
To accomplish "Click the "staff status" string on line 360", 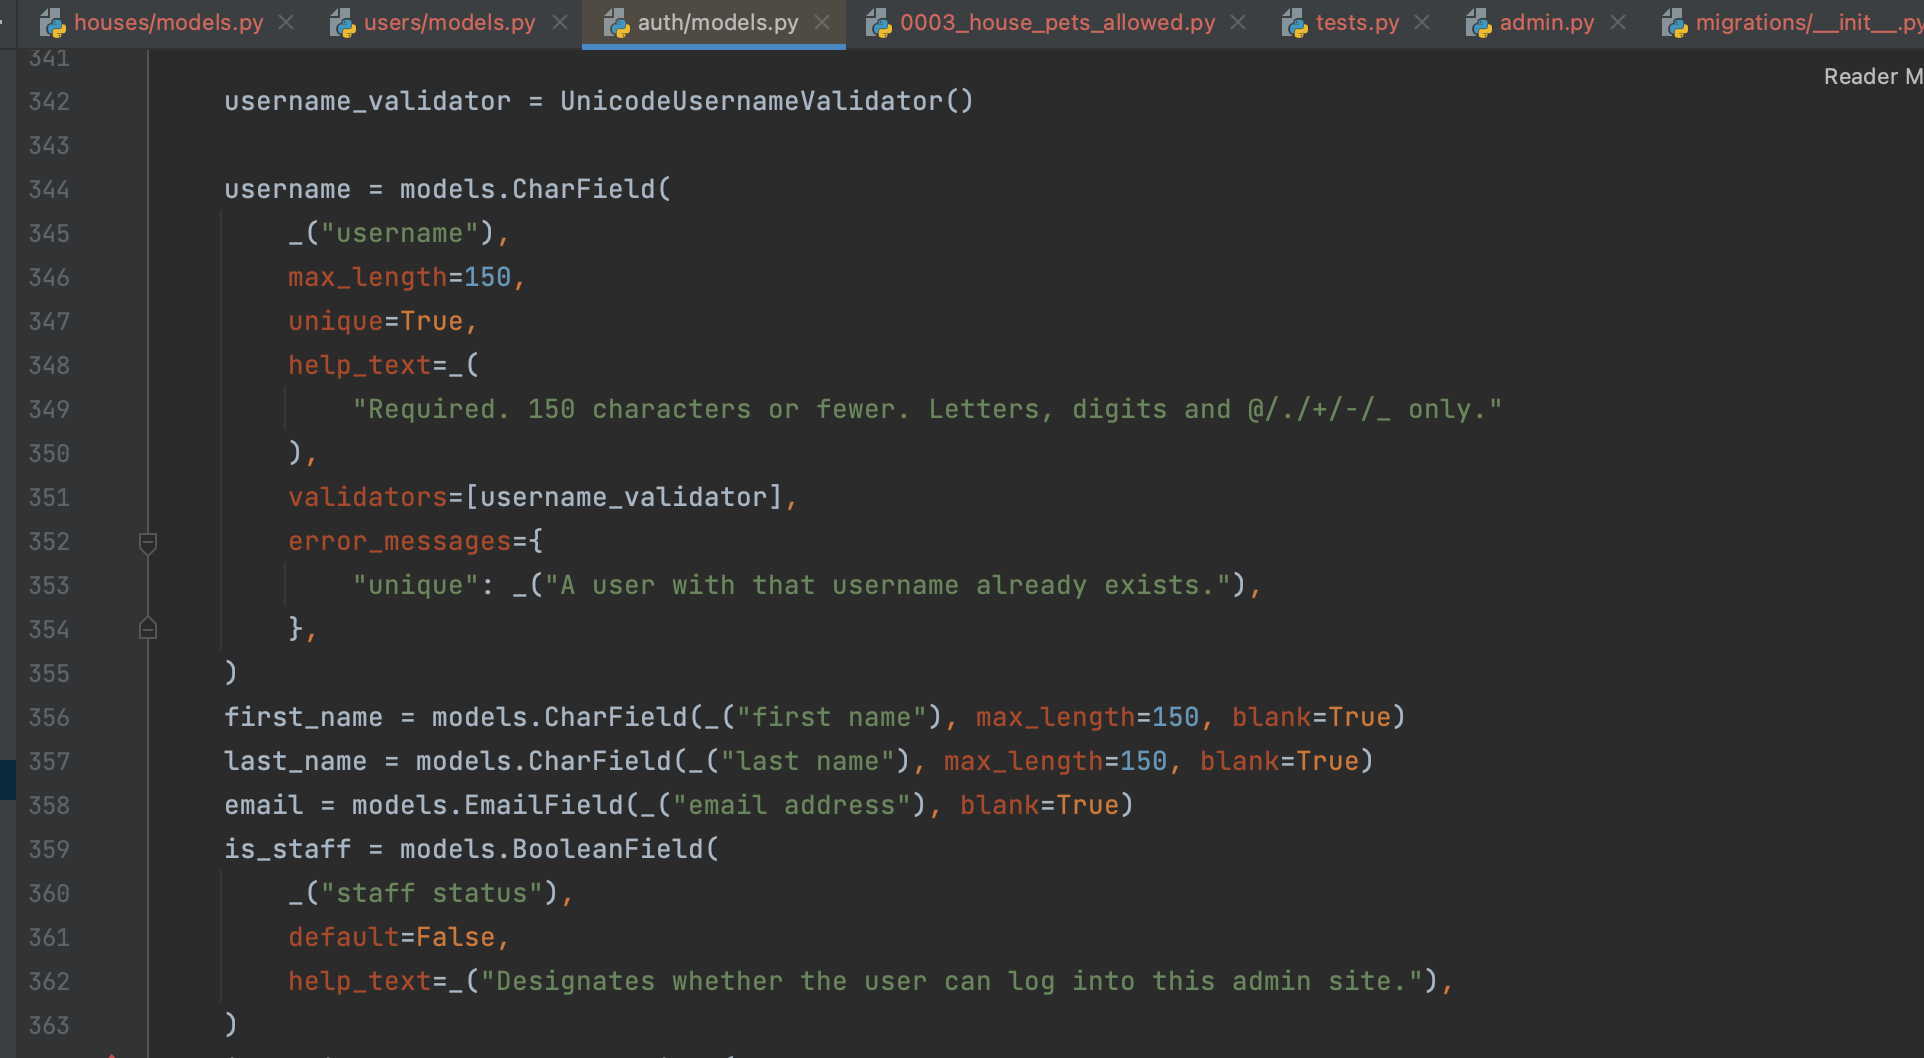I will tap(432, 894).
